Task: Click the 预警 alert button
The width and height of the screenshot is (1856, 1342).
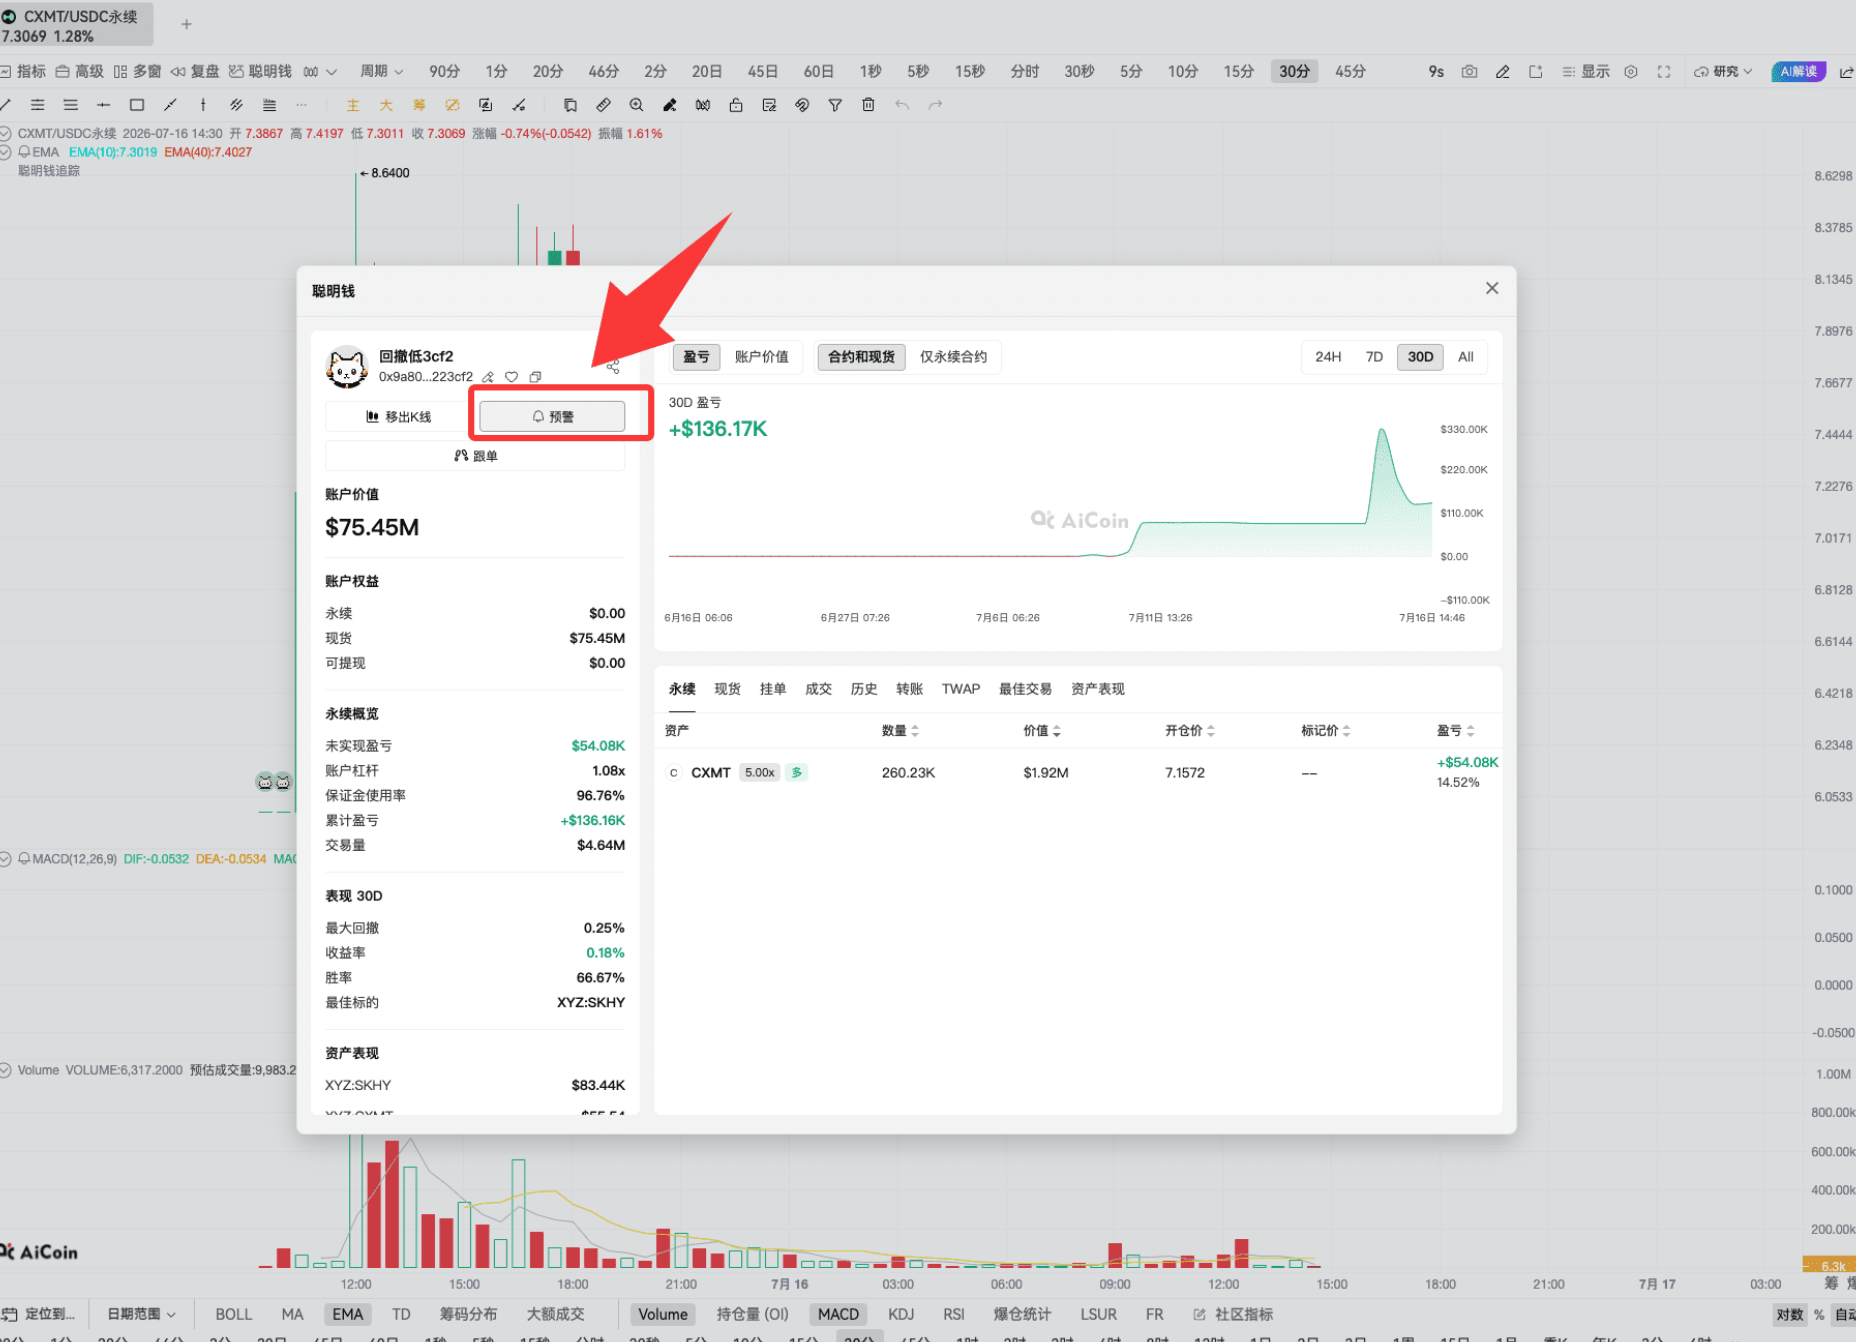Action: click(x=552, y=416)
